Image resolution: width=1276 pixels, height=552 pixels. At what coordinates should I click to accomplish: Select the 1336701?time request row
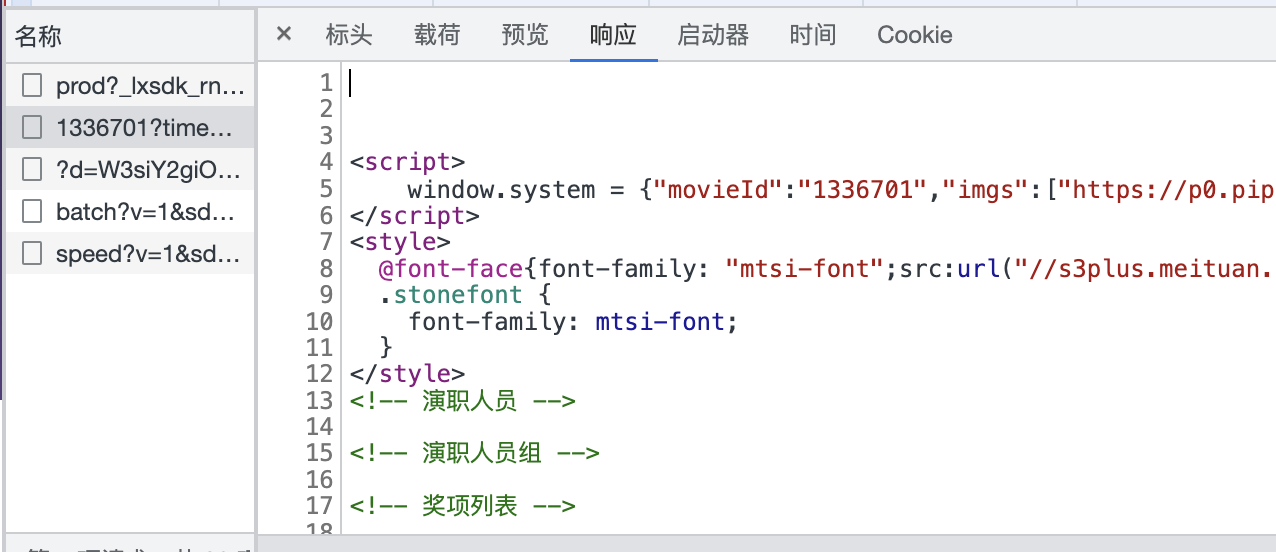tap(130, 128)
